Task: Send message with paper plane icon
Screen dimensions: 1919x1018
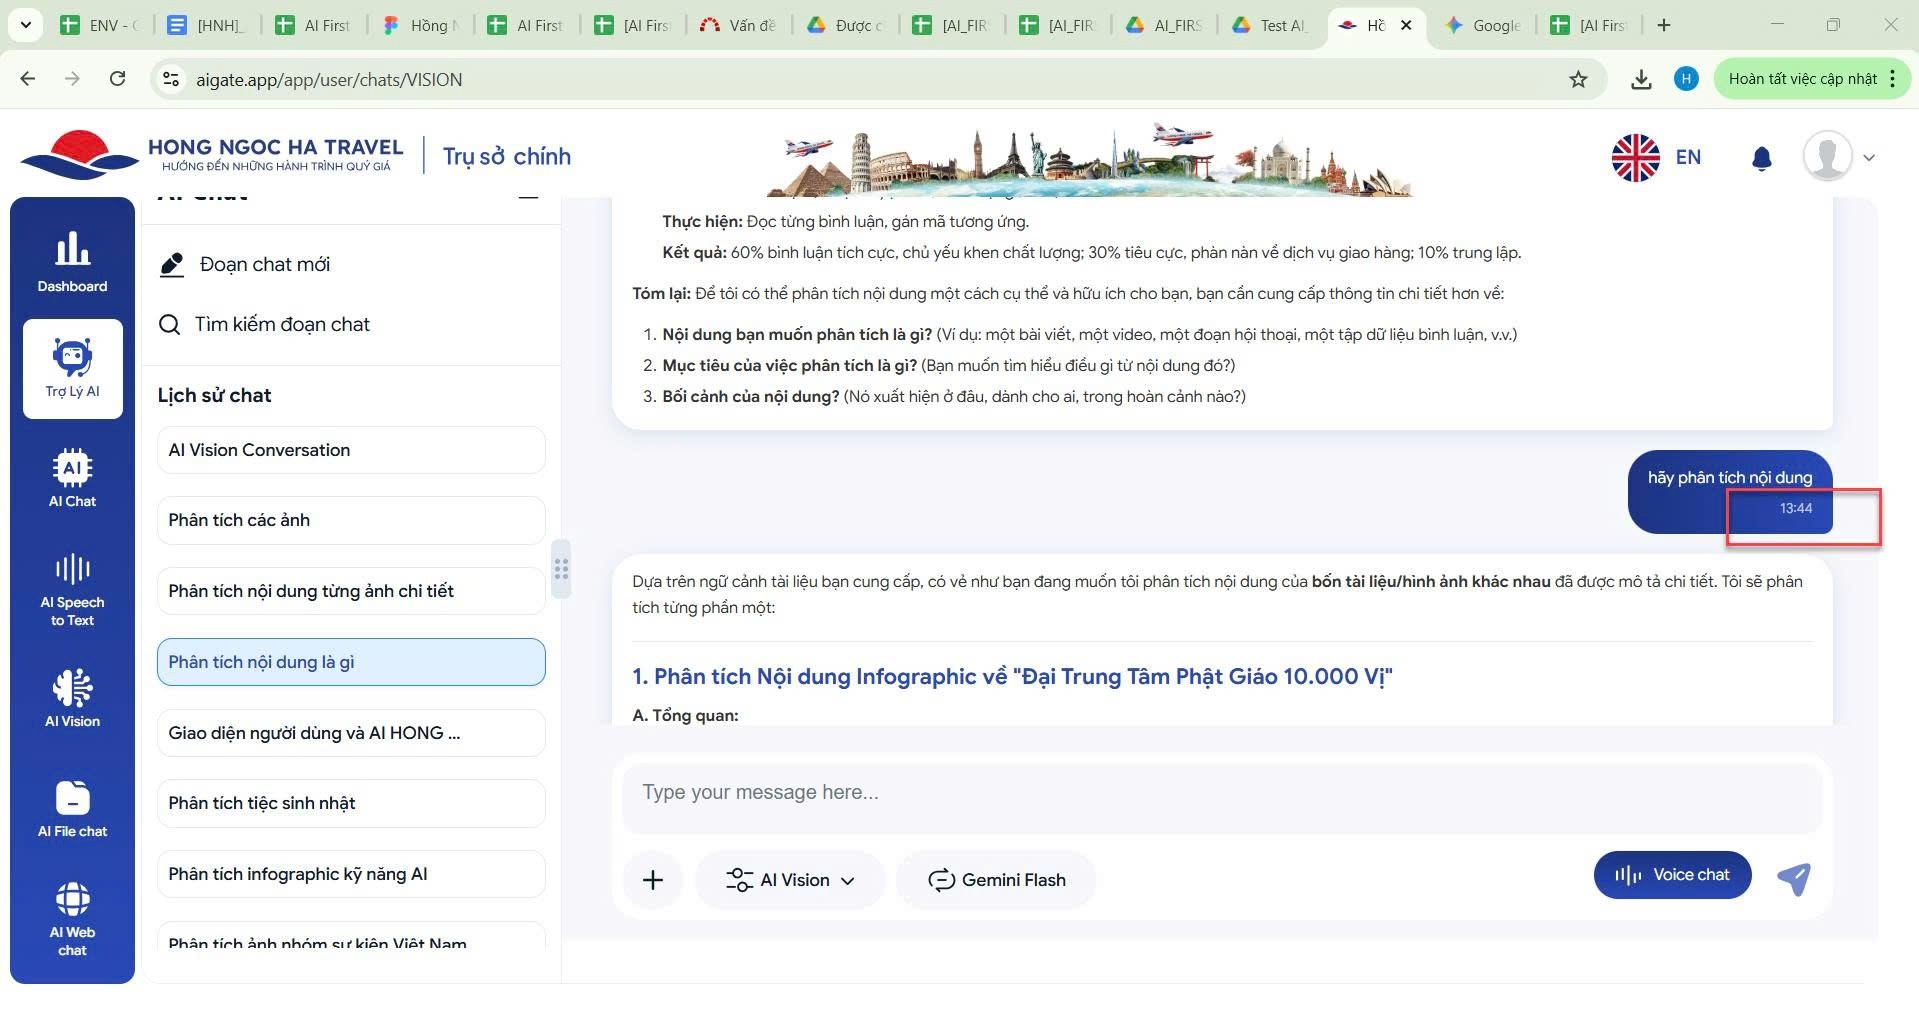Action: click(x=1793, y=879)
